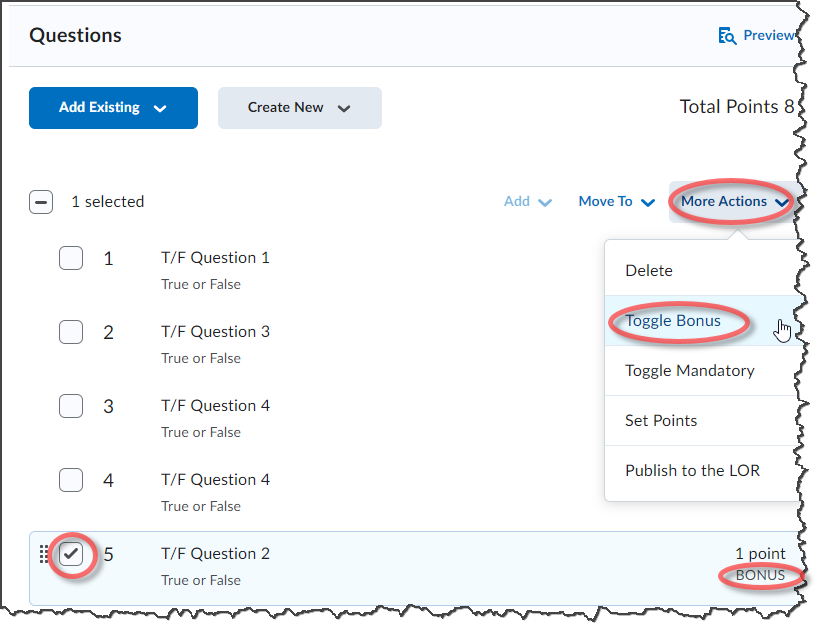Image resolution: width=815 pixels, height=626 pixels.
Task: Click Publish to the LOR option
Action: (692, 471)
